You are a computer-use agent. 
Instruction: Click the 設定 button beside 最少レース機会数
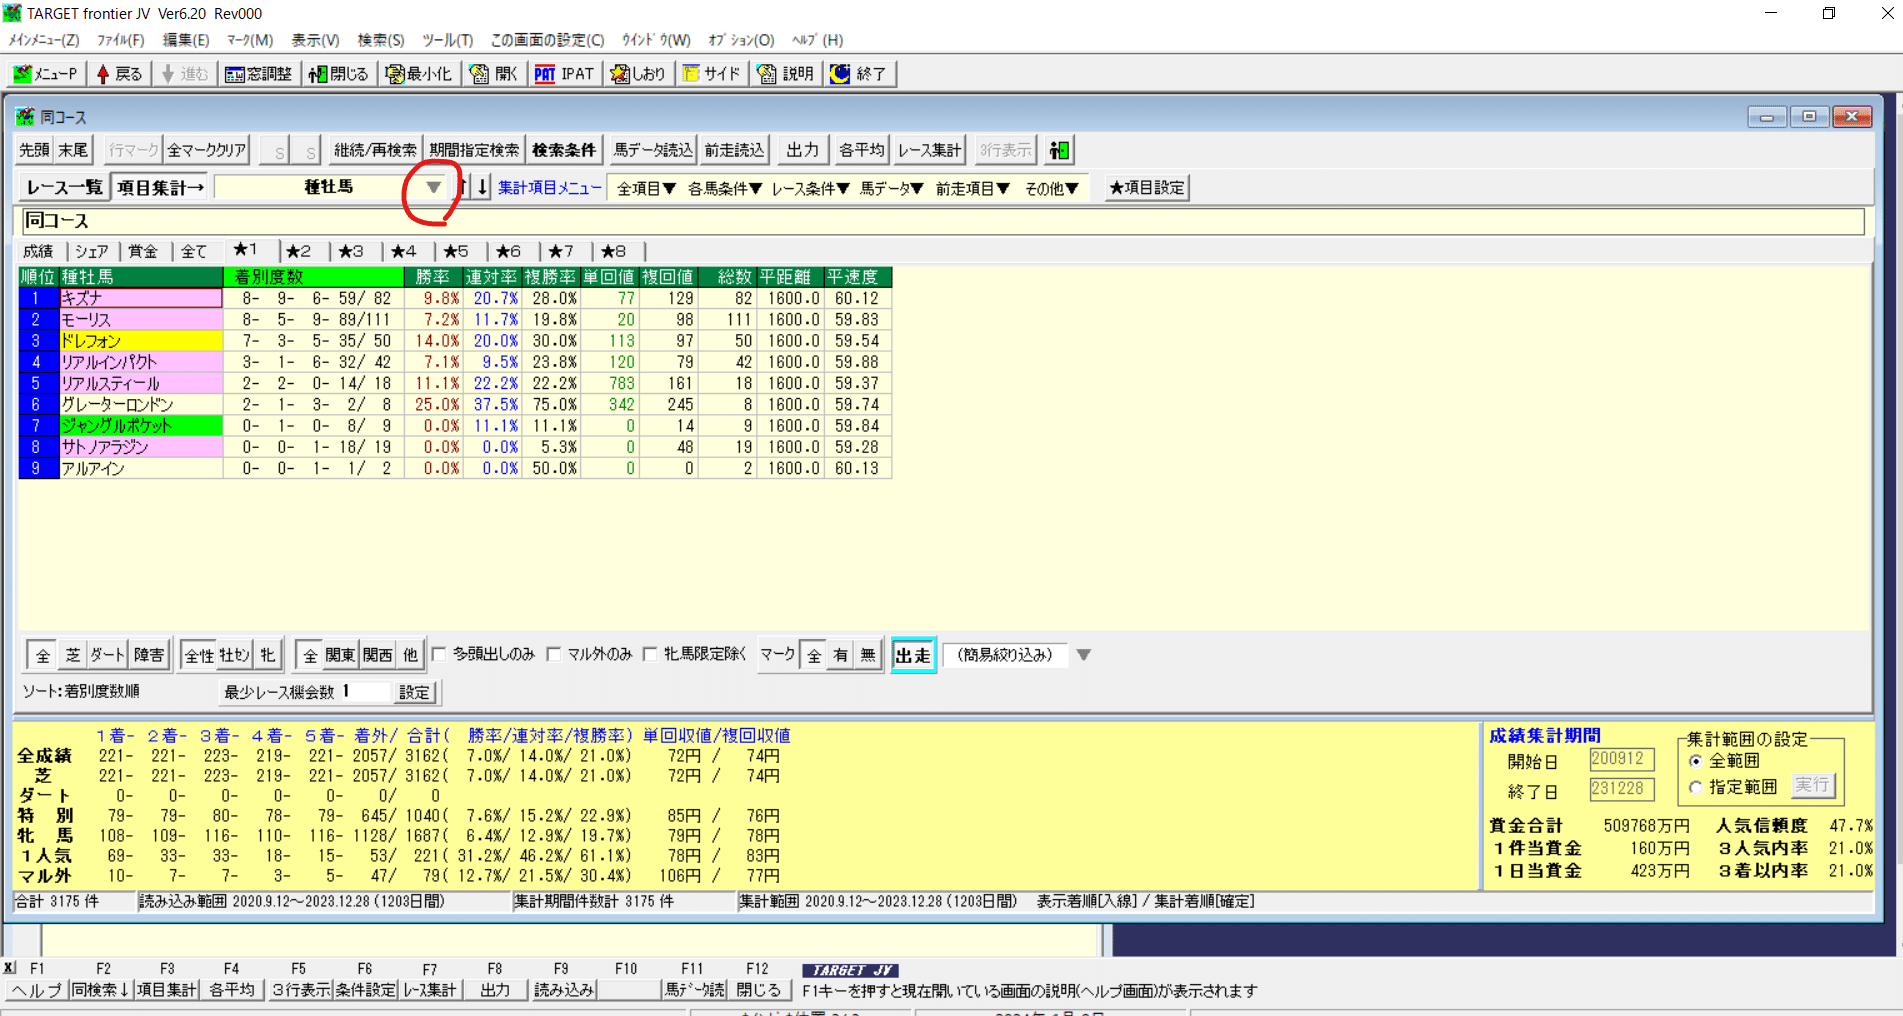[x=414, y=691]
